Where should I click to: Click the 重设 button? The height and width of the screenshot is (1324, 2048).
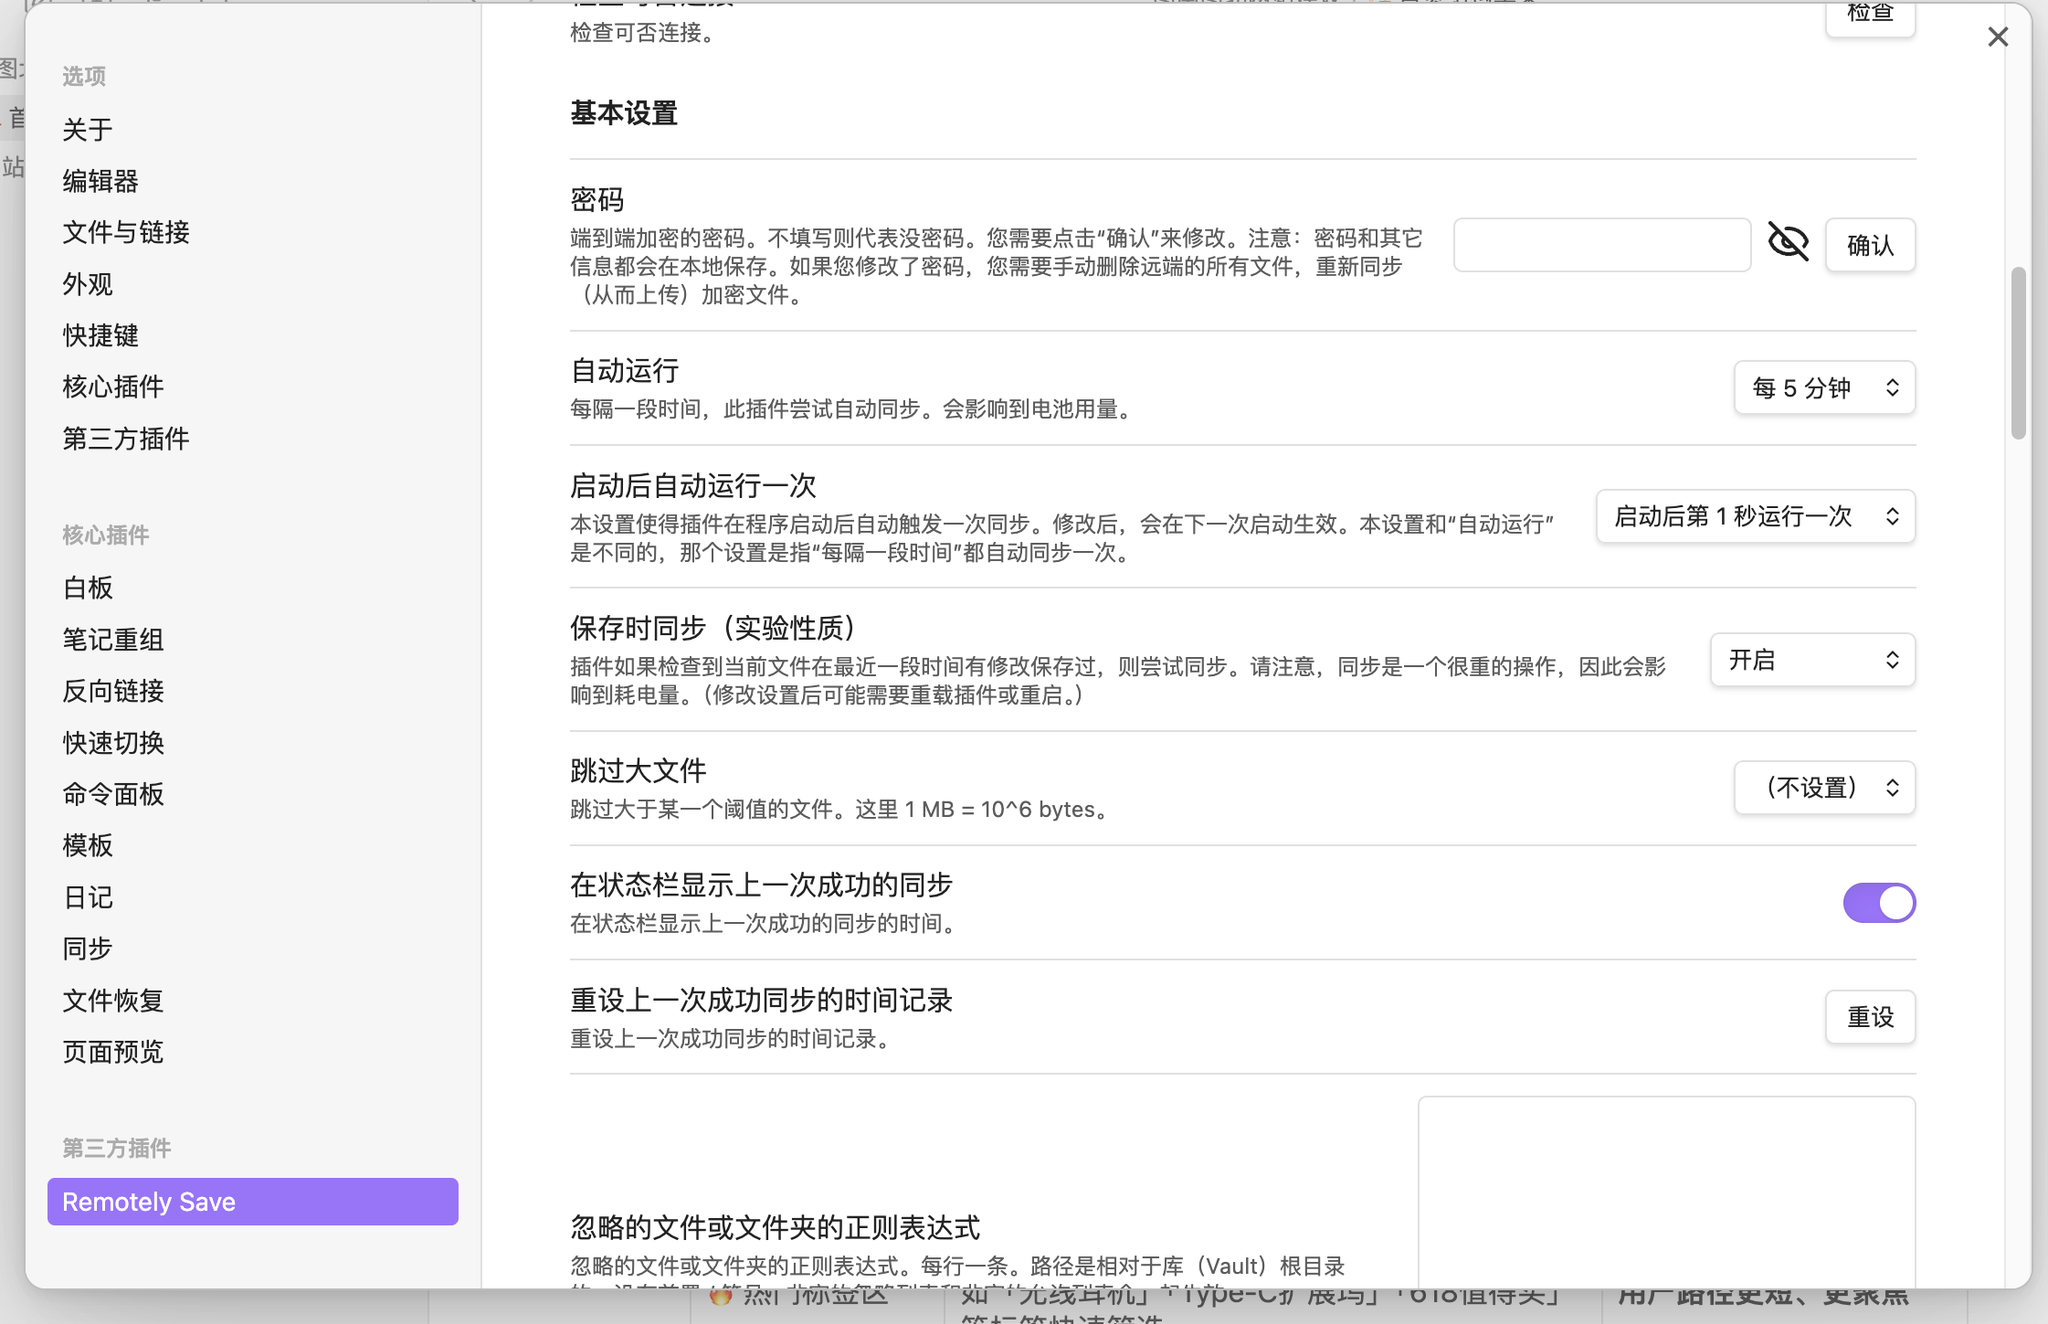coord(1870,1017)
